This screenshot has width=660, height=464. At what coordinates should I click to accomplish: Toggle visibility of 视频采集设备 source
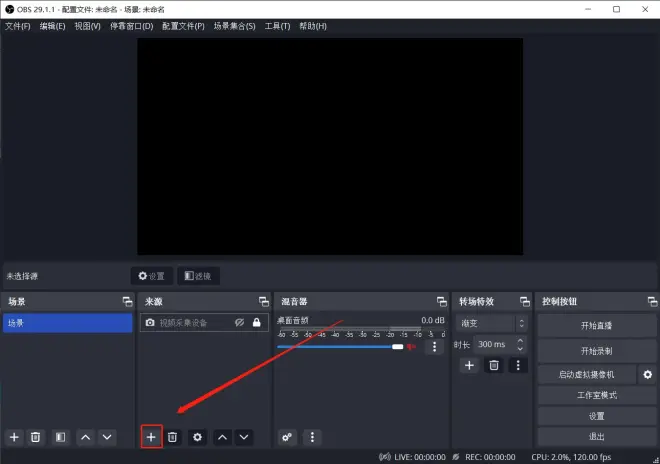pyautogui.click(x=239, y=323)
